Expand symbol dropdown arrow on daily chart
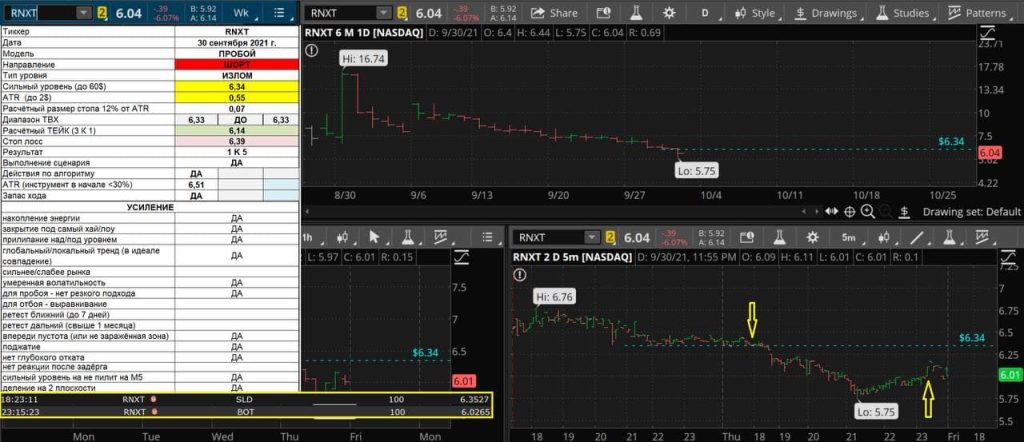 point(385,12)
